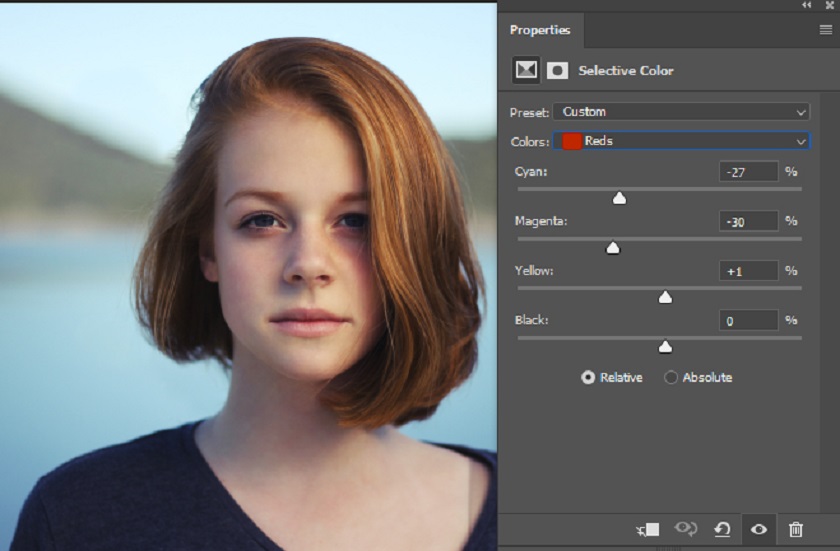Open the Preset dropdown showing Custom
This screenshot has height=551, width=840.
tap(682, 112)
